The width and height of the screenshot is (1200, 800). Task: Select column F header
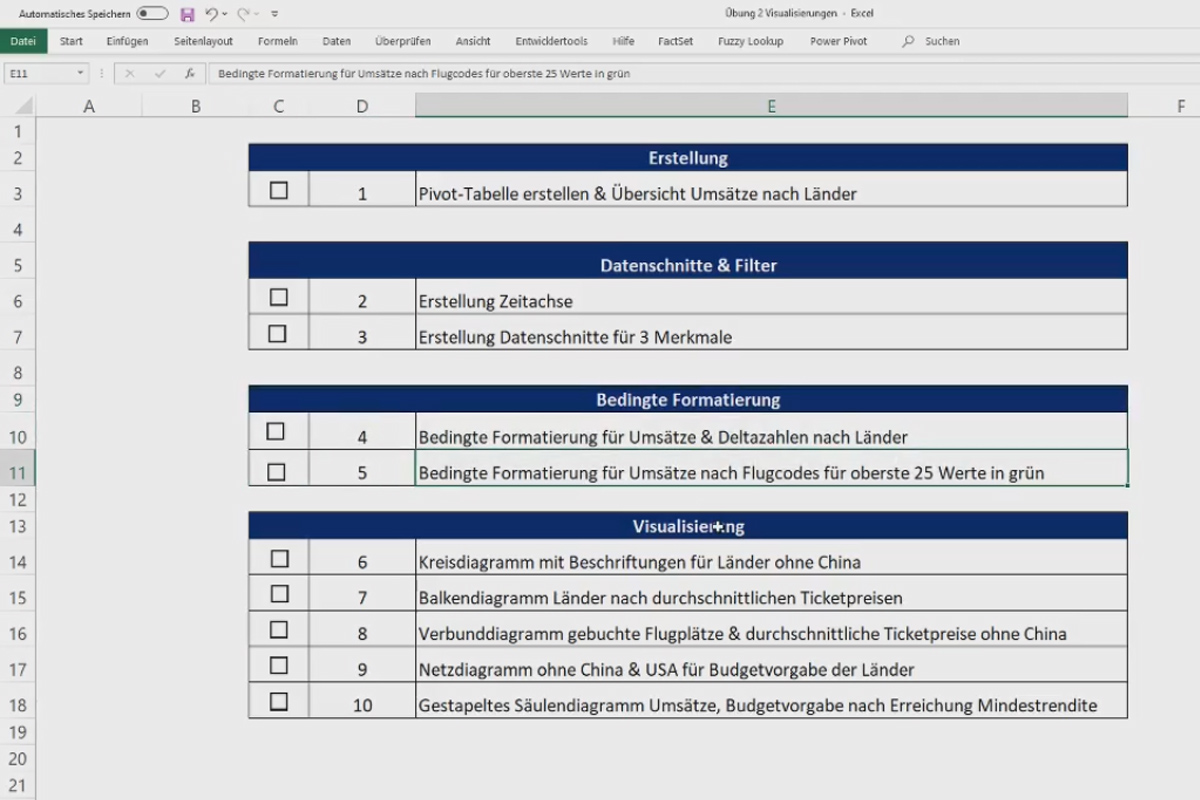click(x=1180, y=106)
